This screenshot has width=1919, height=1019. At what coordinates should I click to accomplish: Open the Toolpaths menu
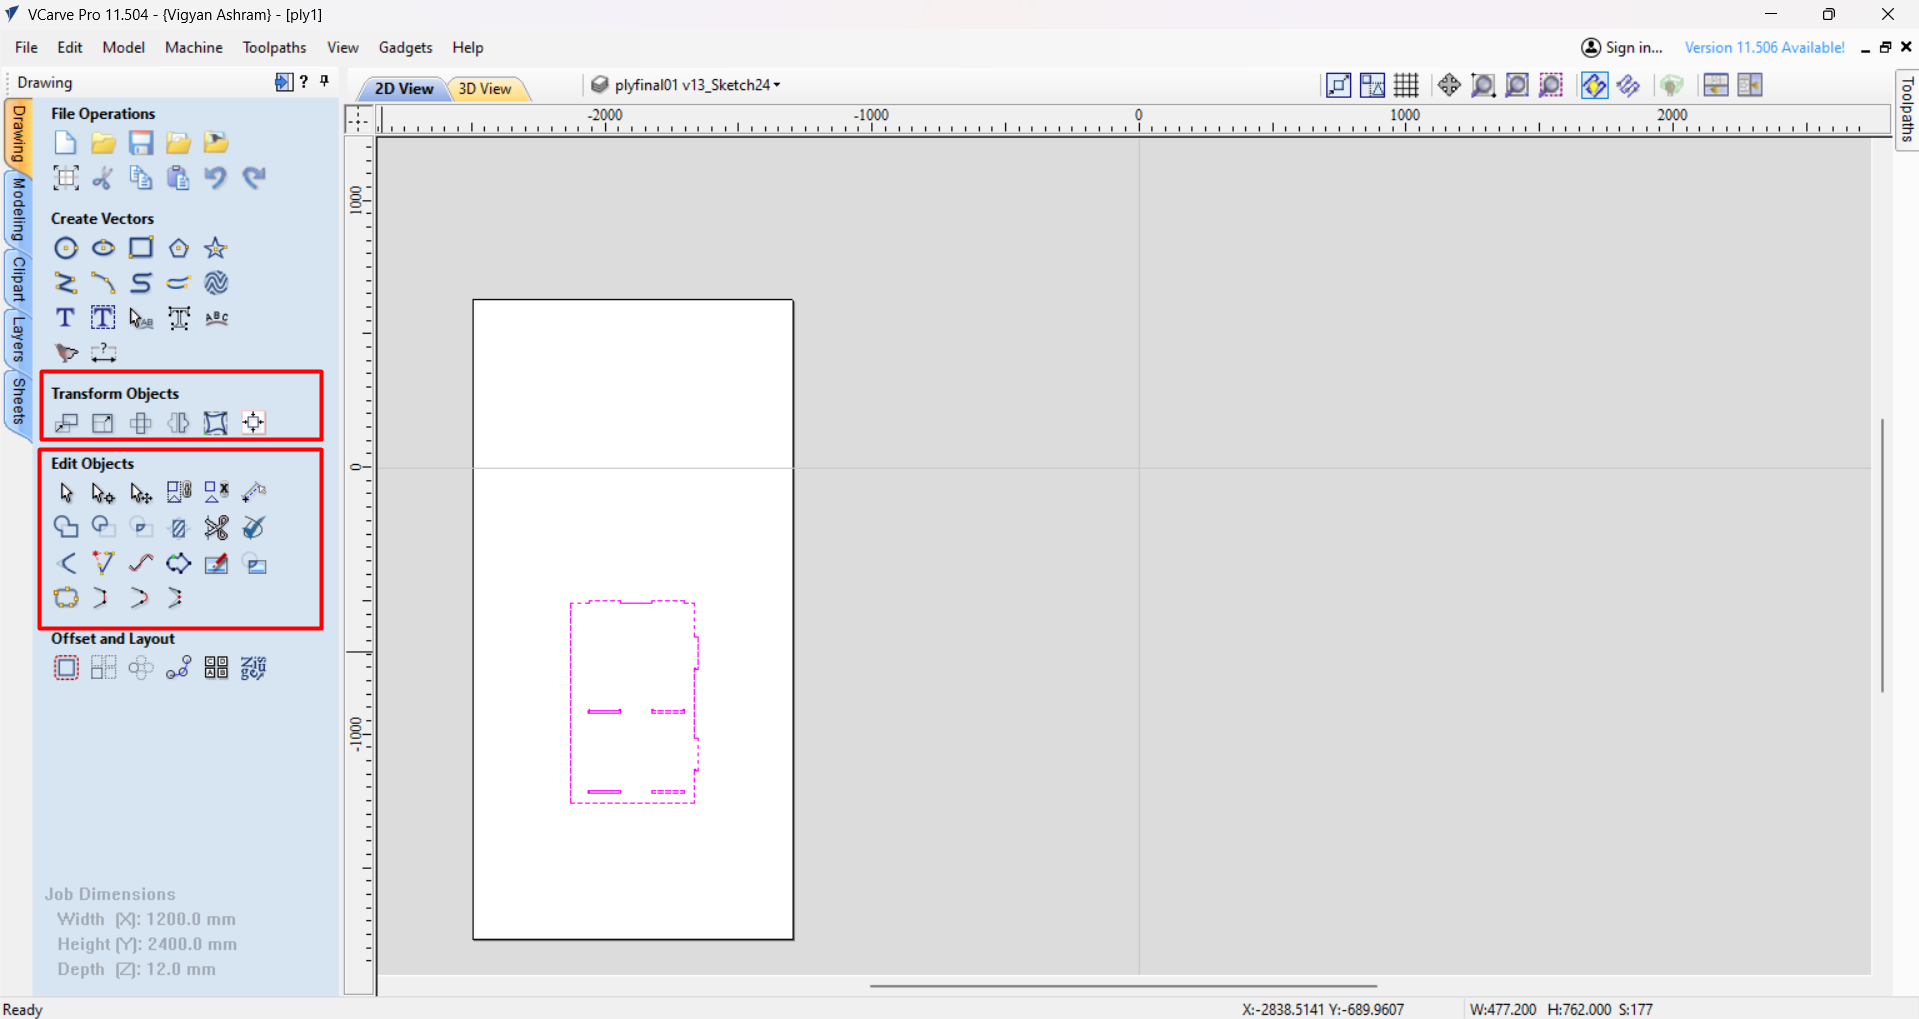(274, 47)
